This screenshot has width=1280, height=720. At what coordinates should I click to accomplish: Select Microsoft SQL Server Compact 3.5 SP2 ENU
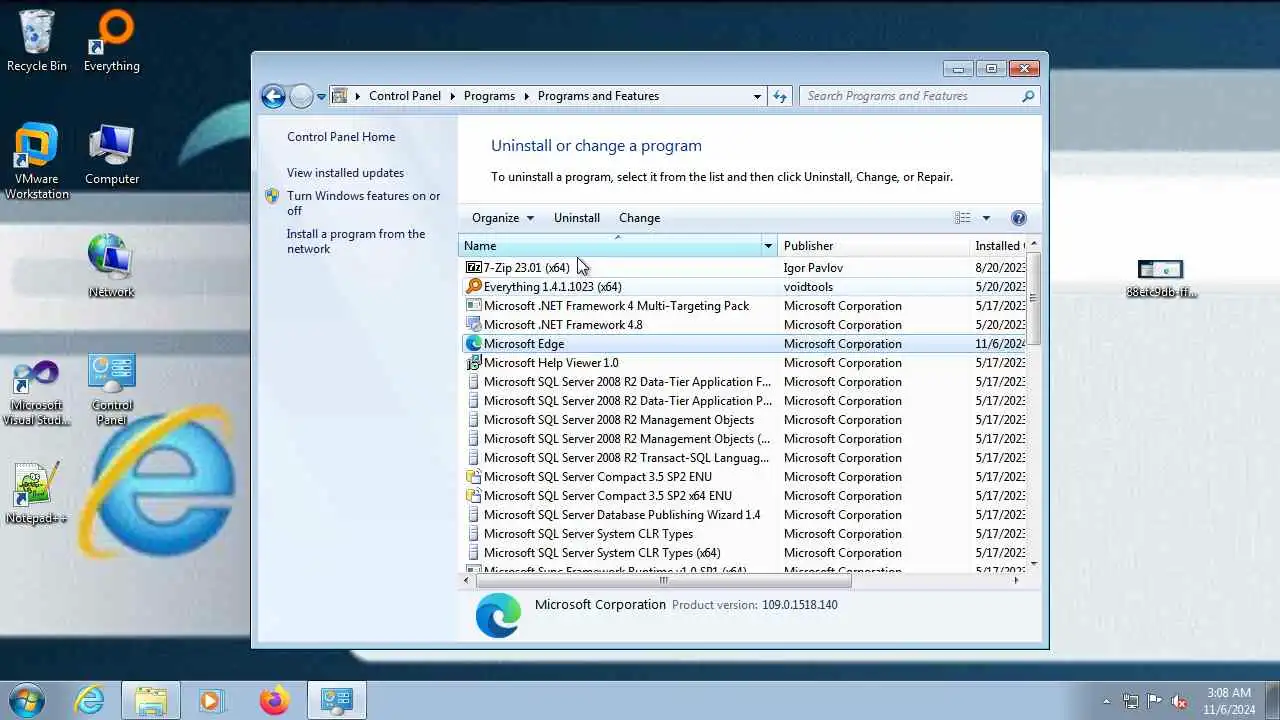[746, 476]
